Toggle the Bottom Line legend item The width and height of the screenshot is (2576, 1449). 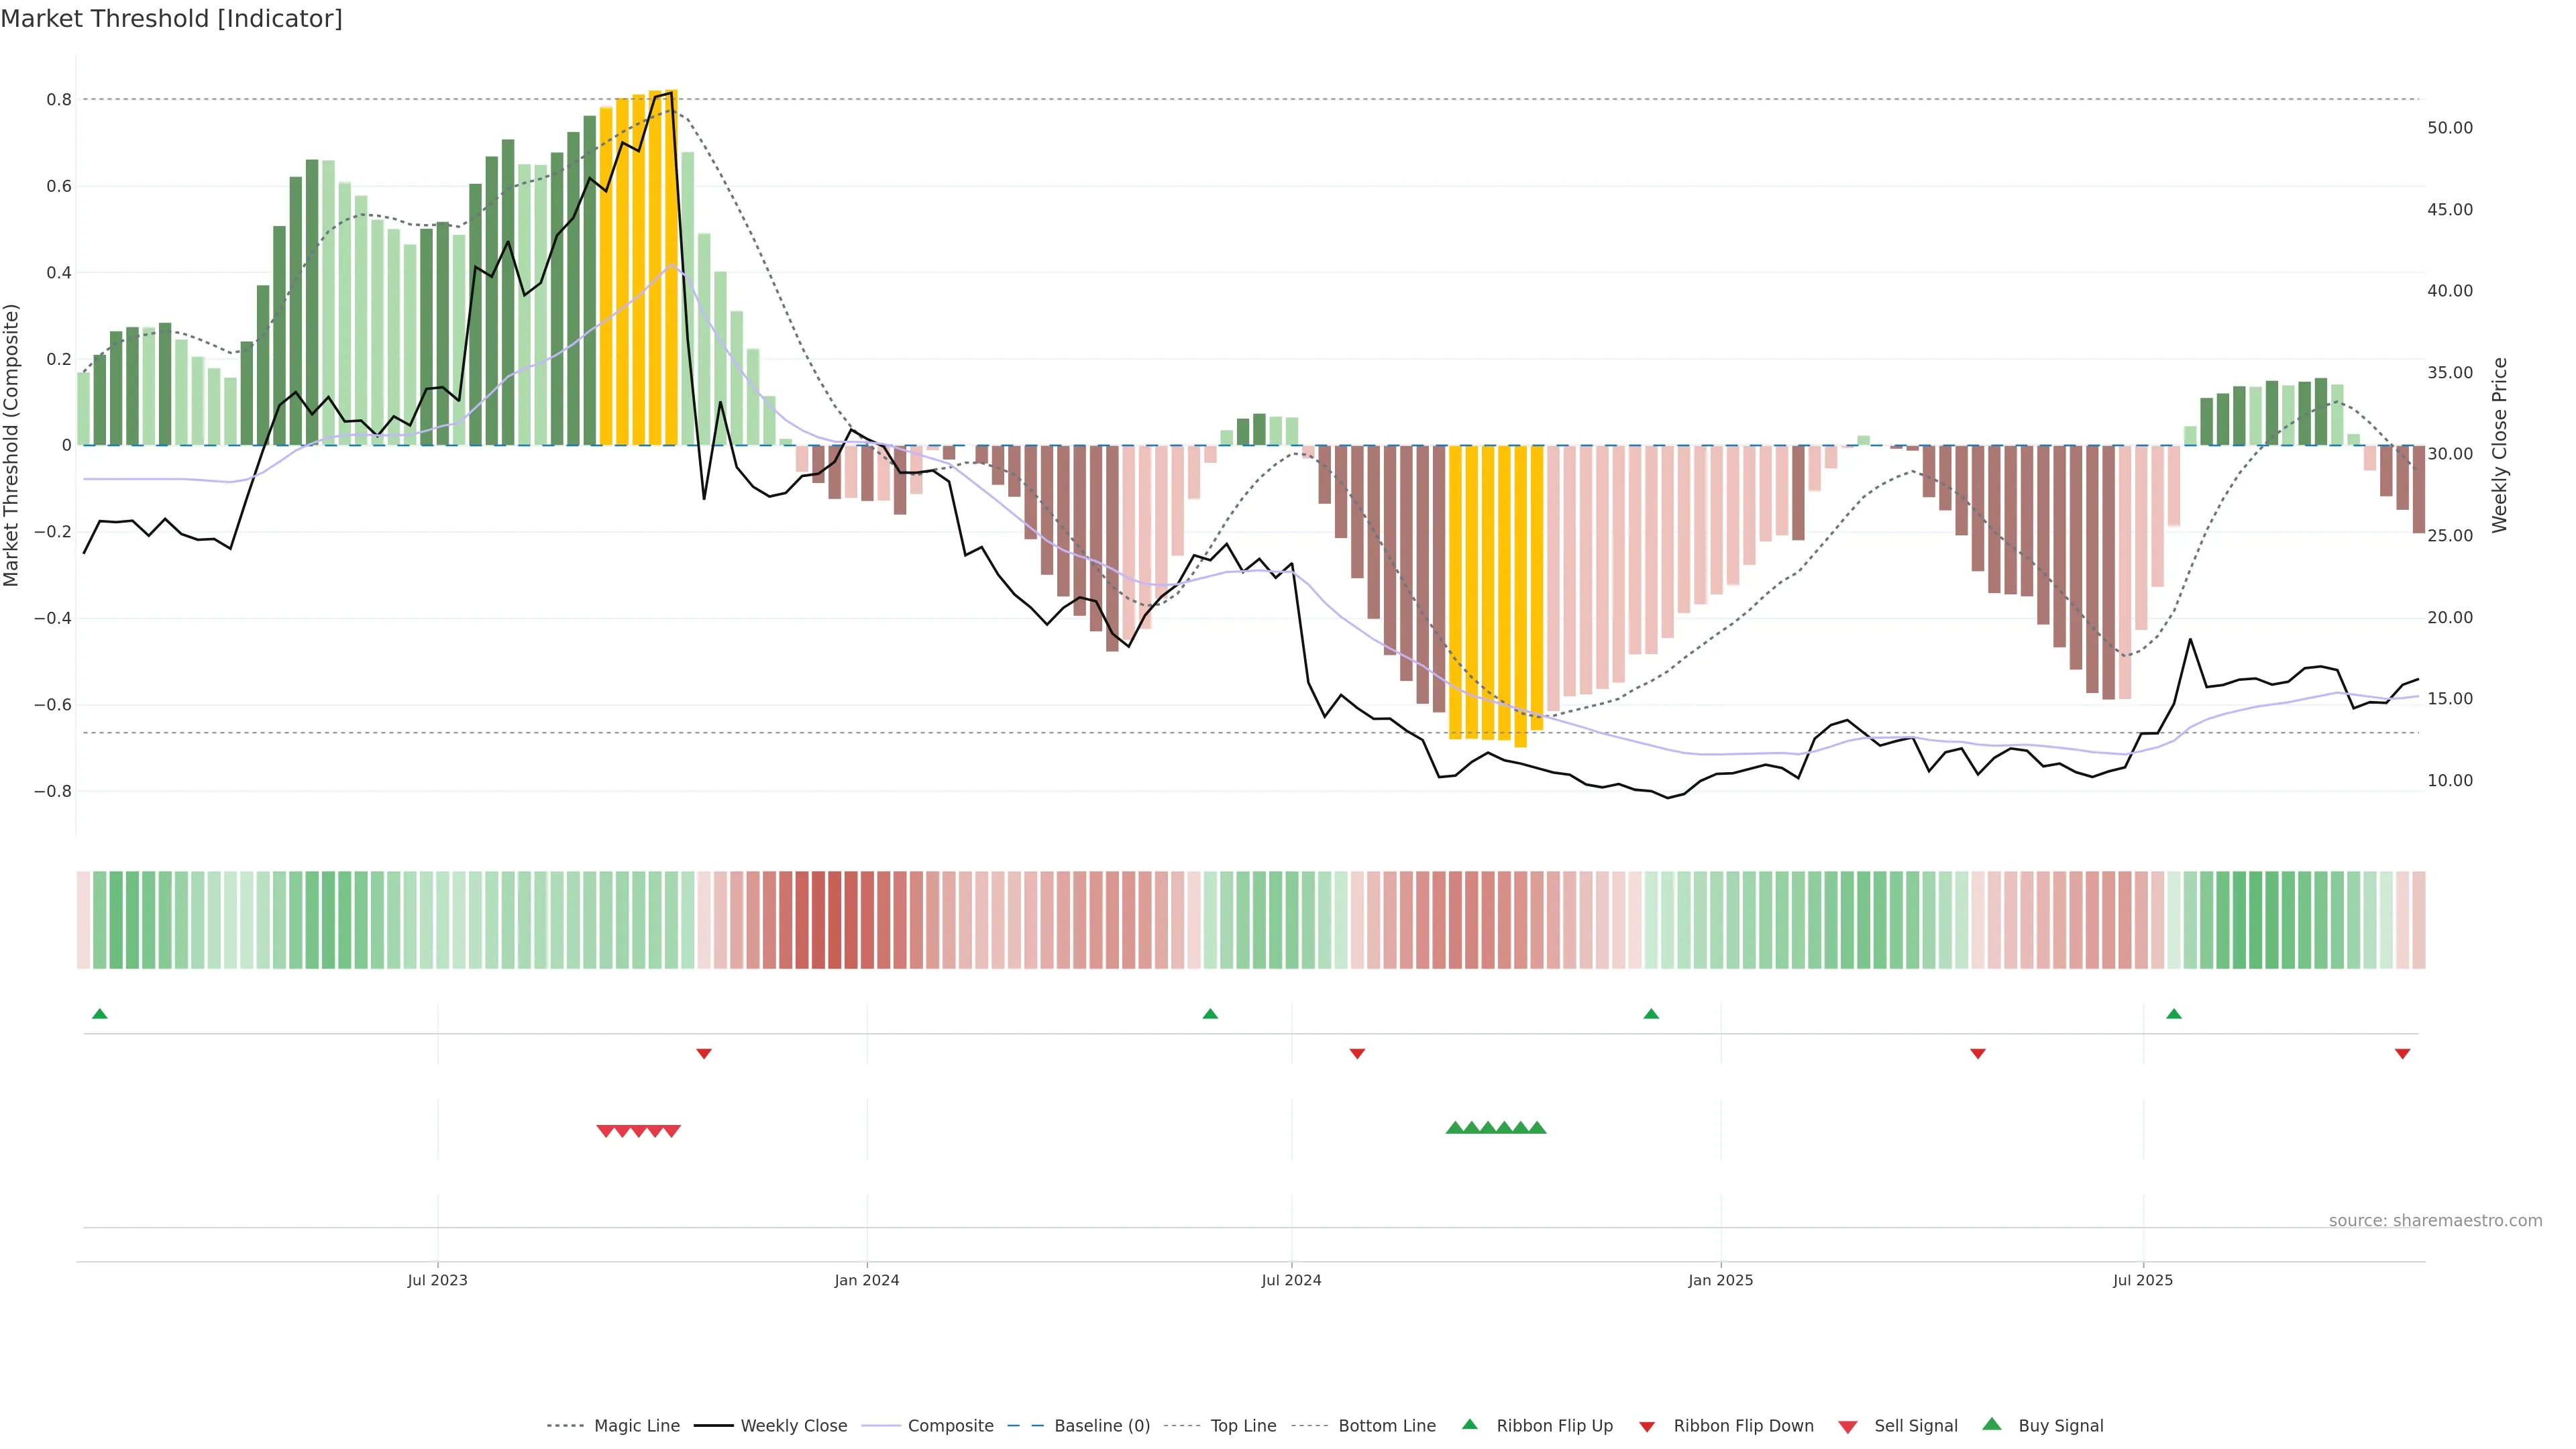tap(1386, 1426)
